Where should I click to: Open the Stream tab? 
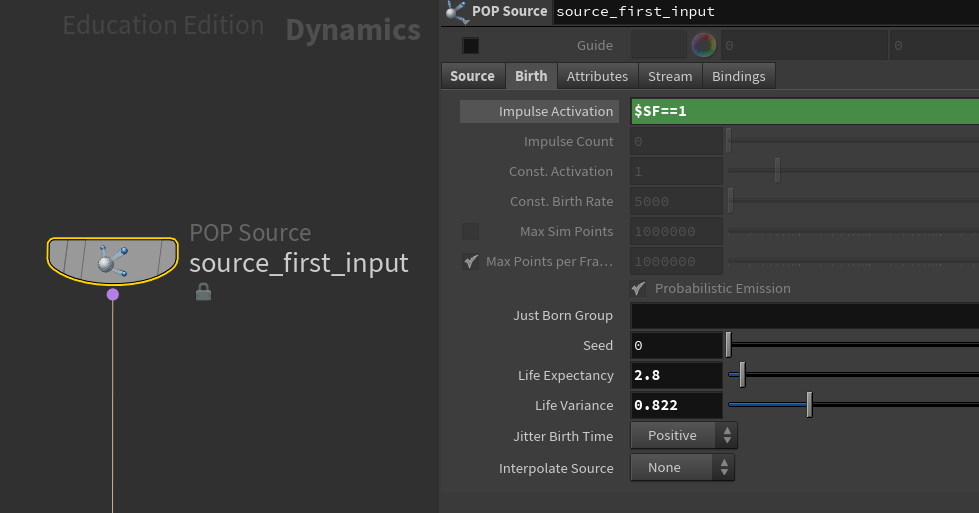(x=670, y=76)
